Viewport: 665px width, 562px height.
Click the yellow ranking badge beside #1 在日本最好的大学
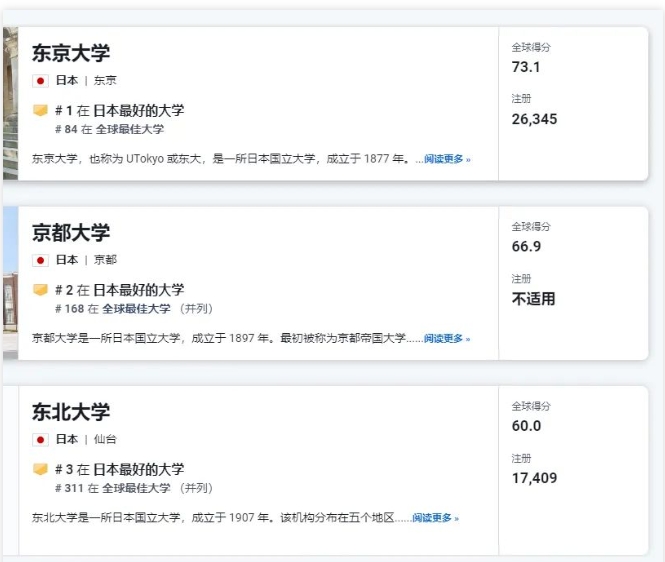click(40, 111)
